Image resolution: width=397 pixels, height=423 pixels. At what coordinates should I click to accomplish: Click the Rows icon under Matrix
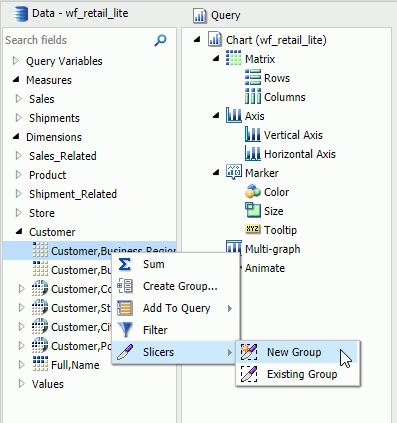[253, 77]
